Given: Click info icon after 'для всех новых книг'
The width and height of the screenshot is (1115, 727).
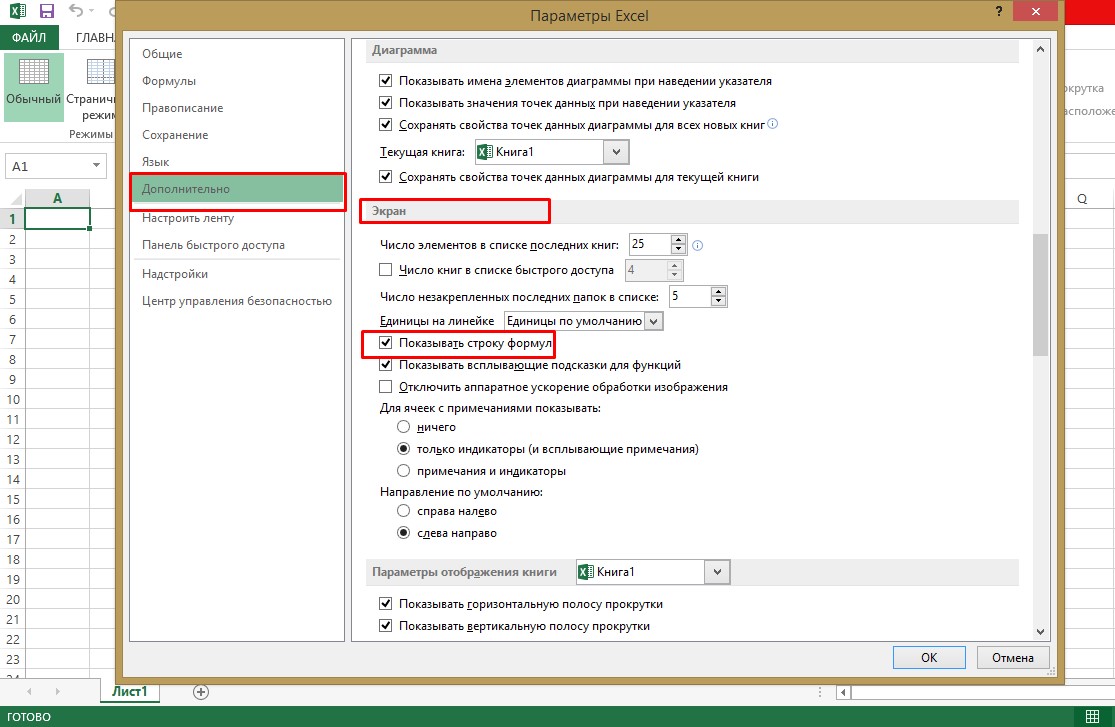Looking at the screenshot, I should (772, 125).
